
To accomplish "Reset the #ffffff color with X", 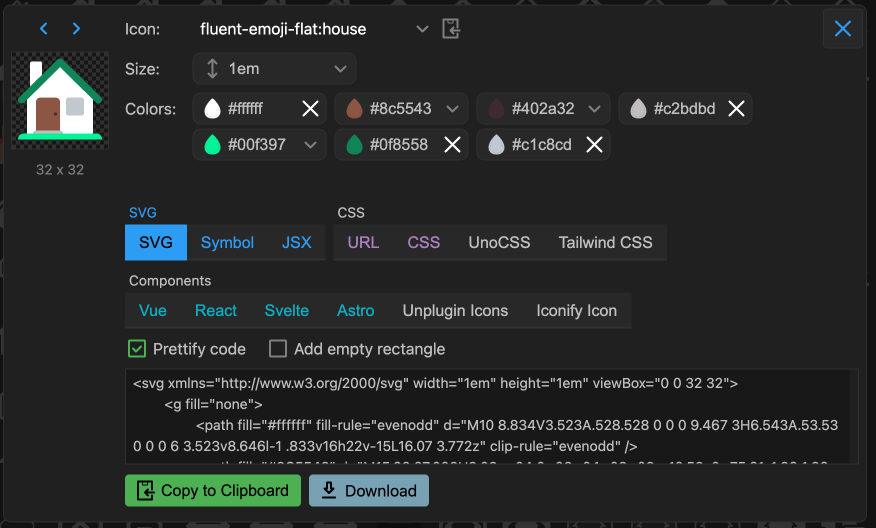I will coord(311,109).
